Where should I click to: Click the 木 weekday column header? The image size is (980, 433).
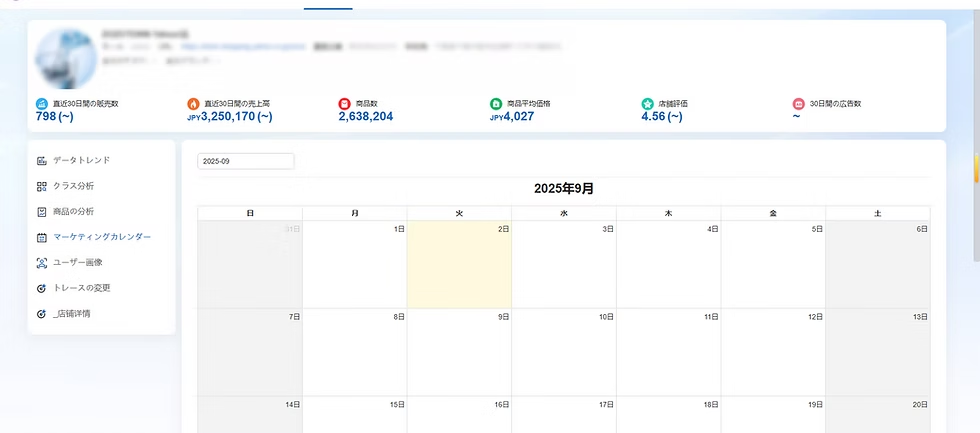(x=669, y=213)
